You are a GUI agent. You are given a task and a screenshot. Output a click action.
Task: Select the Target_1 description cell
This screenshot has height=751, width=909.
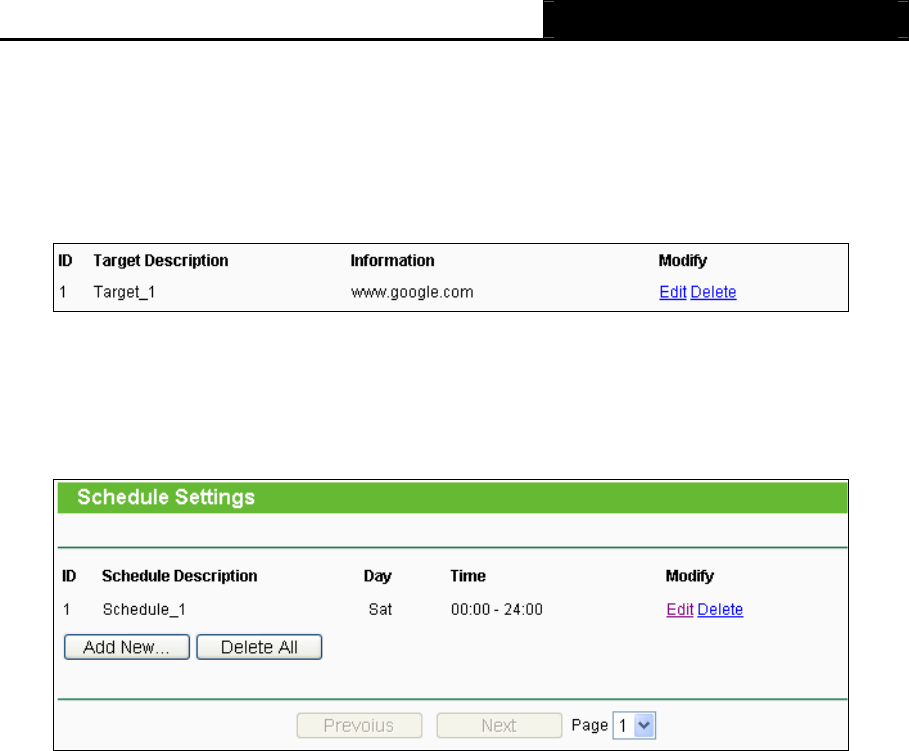click(124, 292)
